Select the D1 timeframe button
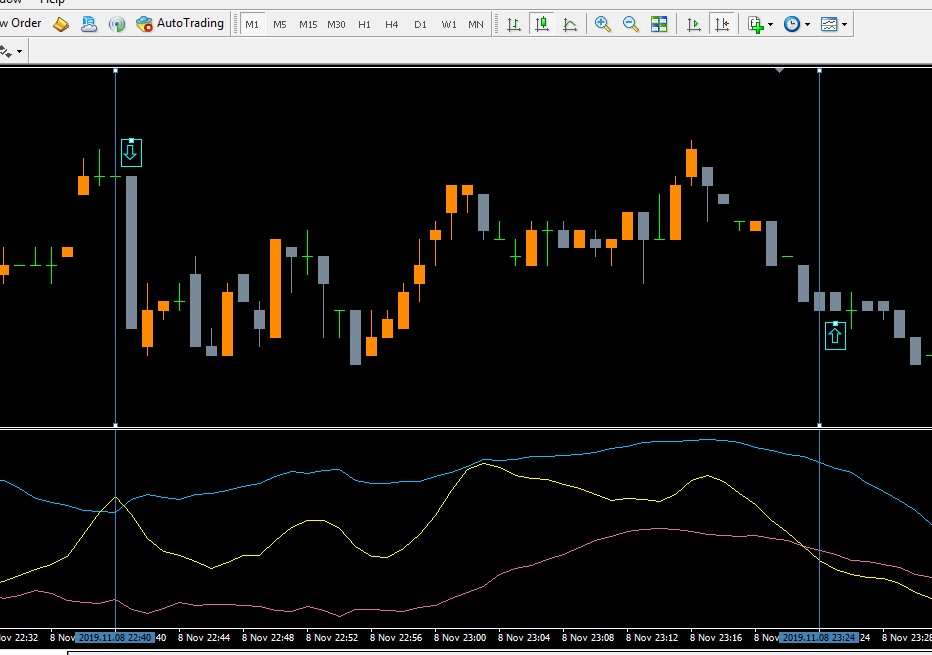Viewport: 932px width, 655px height. 420,24
